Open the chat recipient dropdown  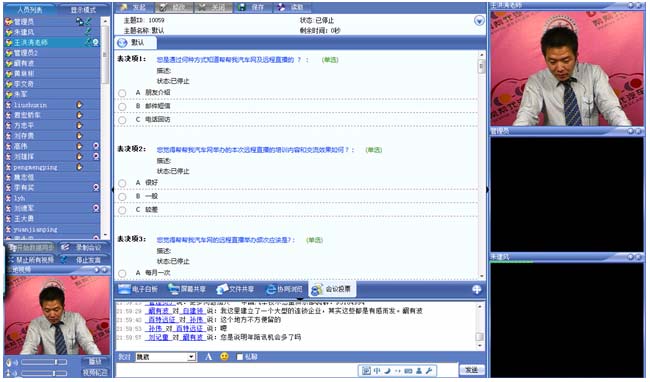[191, 357]
